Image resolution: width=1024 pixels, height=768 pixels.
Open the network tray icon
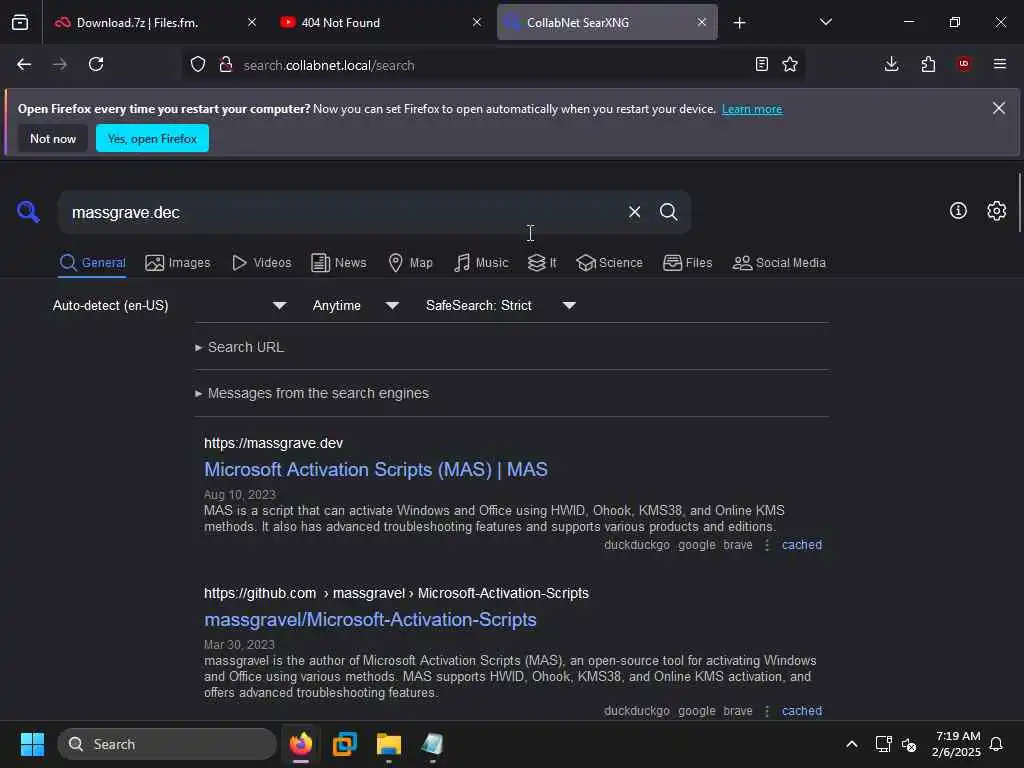pos(884,744)
